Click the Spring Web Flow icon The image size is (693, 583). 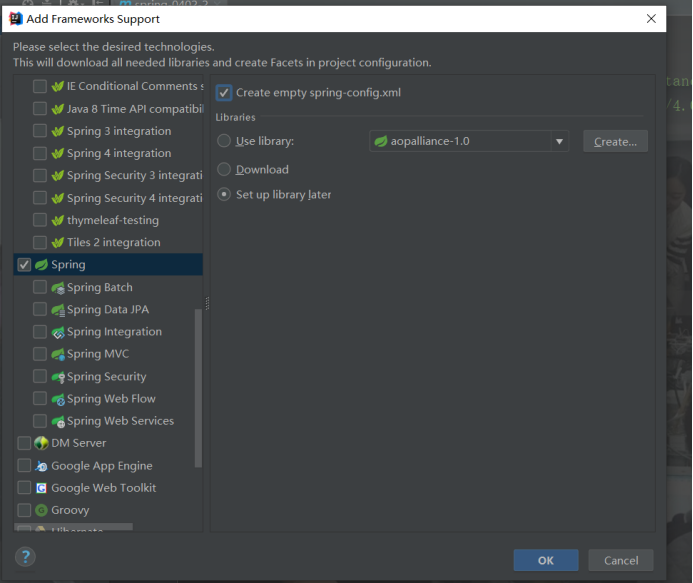pos(58,399)
